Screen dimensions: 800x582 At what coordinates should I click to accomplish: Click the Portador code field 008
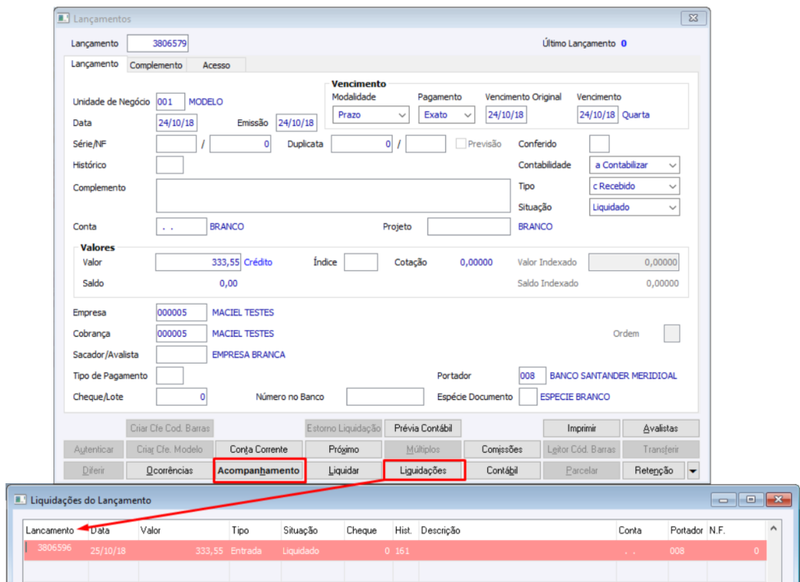pyautogui.click(x=532, y=376)
